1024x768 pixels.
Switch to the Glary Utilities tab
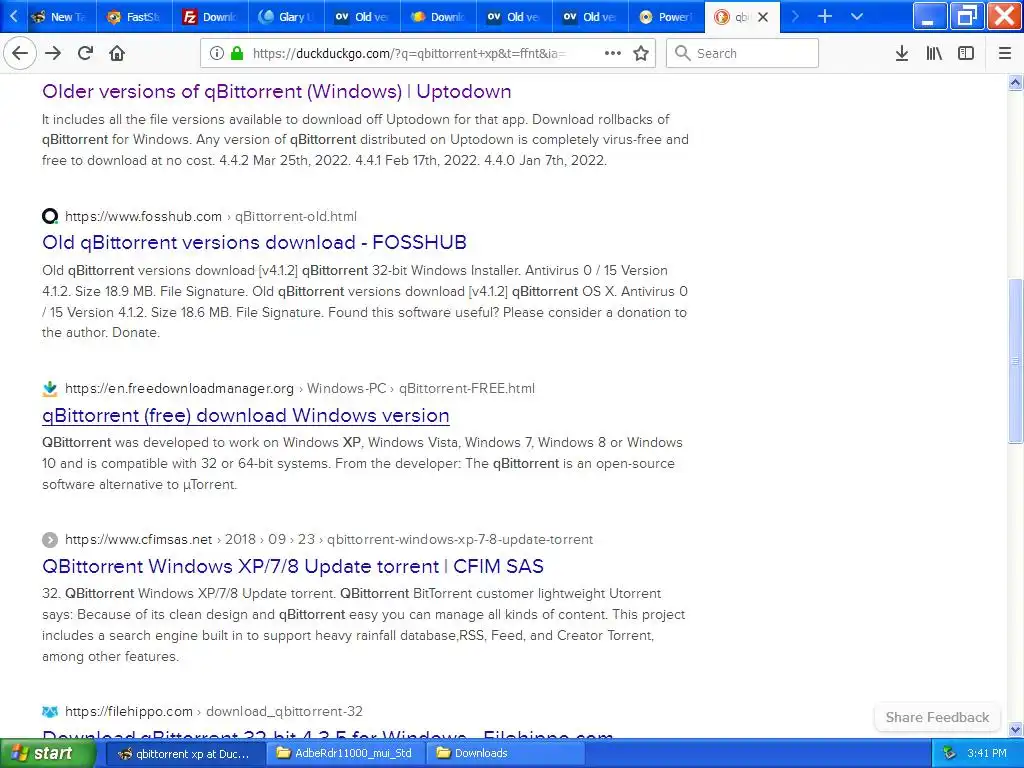click(x=286, y=17)
